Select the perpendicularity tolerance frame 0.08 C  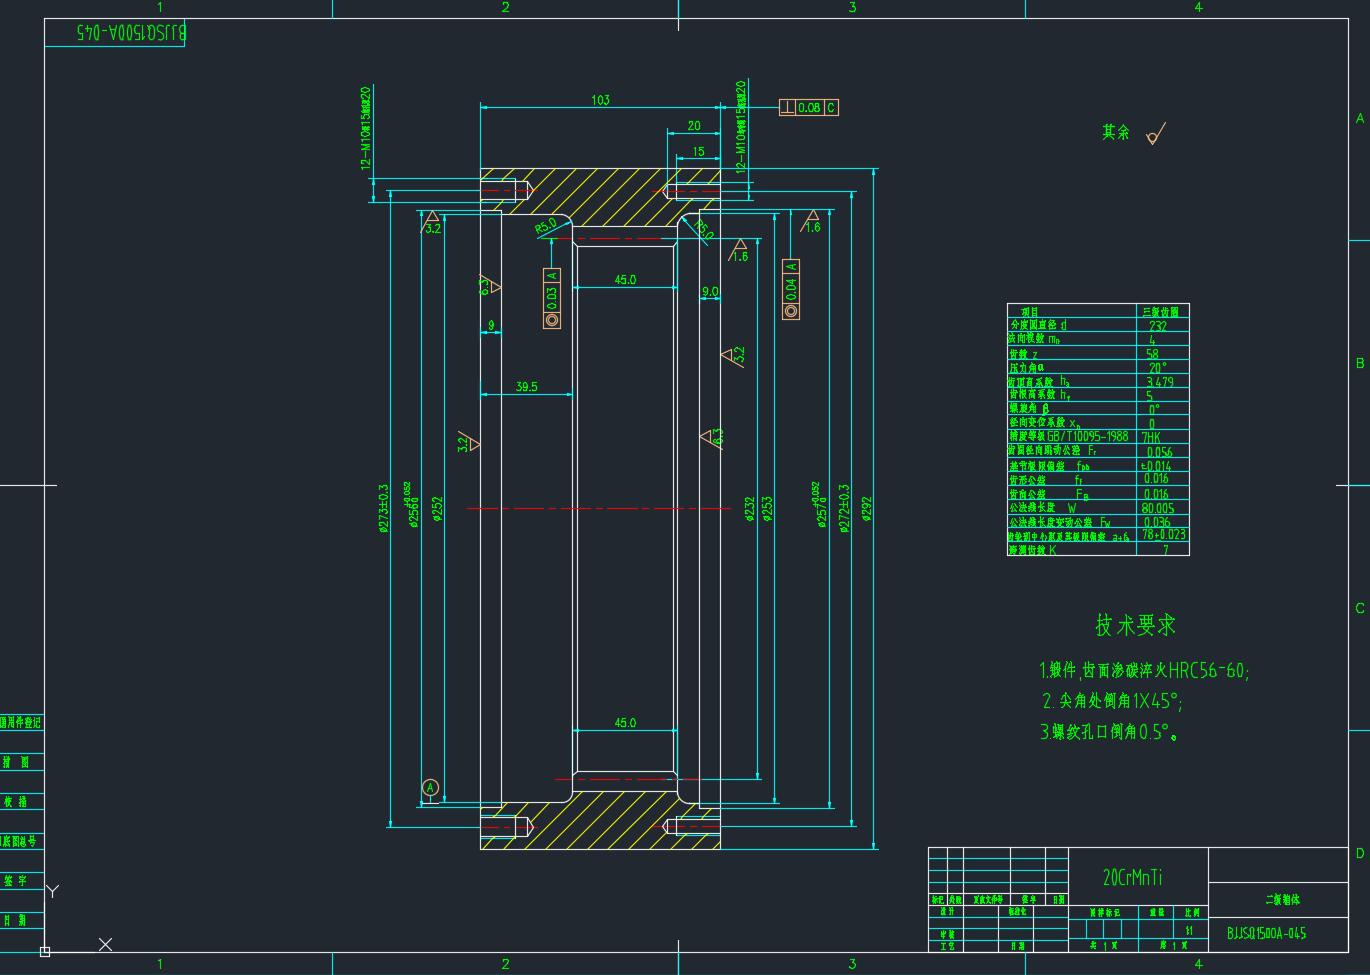[808, 107]
